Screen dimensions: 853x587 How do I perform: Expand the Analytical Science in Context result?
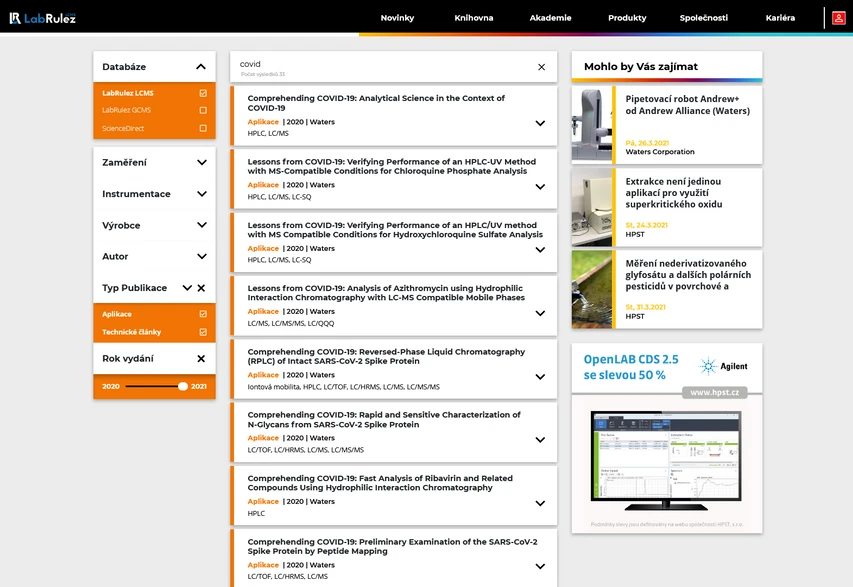tap(540, 123)
